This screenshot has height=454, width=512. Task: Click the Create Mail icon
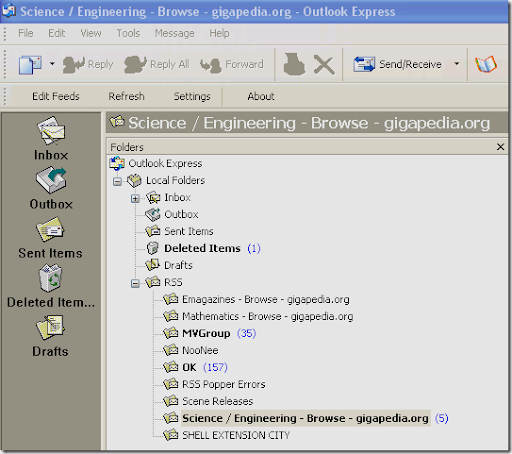pos(30,64)
